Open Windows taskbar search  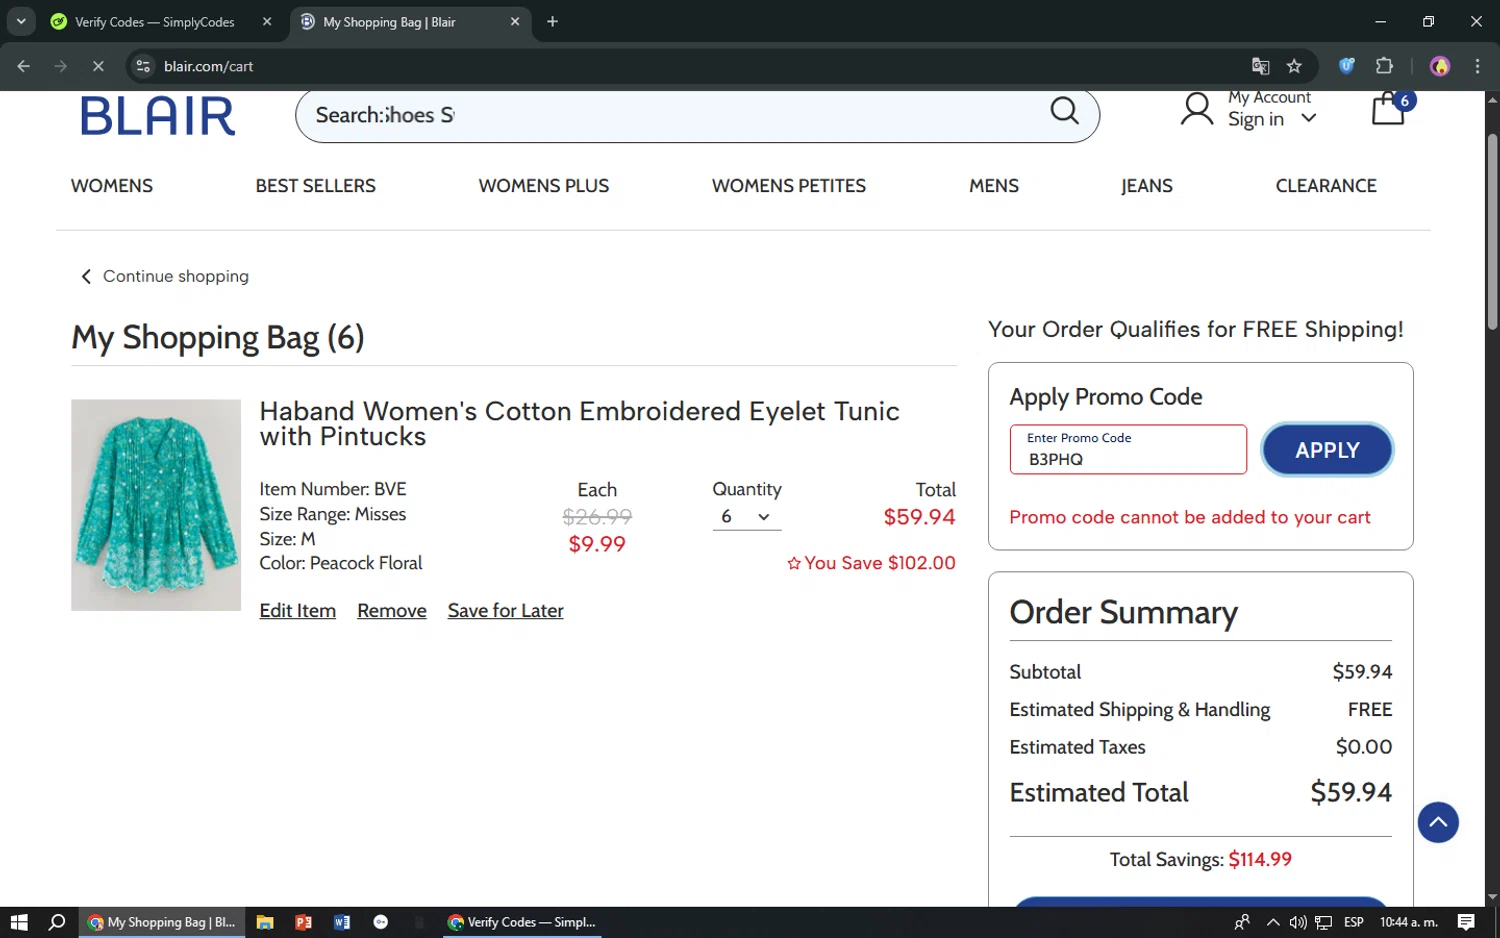coord(57,922)
